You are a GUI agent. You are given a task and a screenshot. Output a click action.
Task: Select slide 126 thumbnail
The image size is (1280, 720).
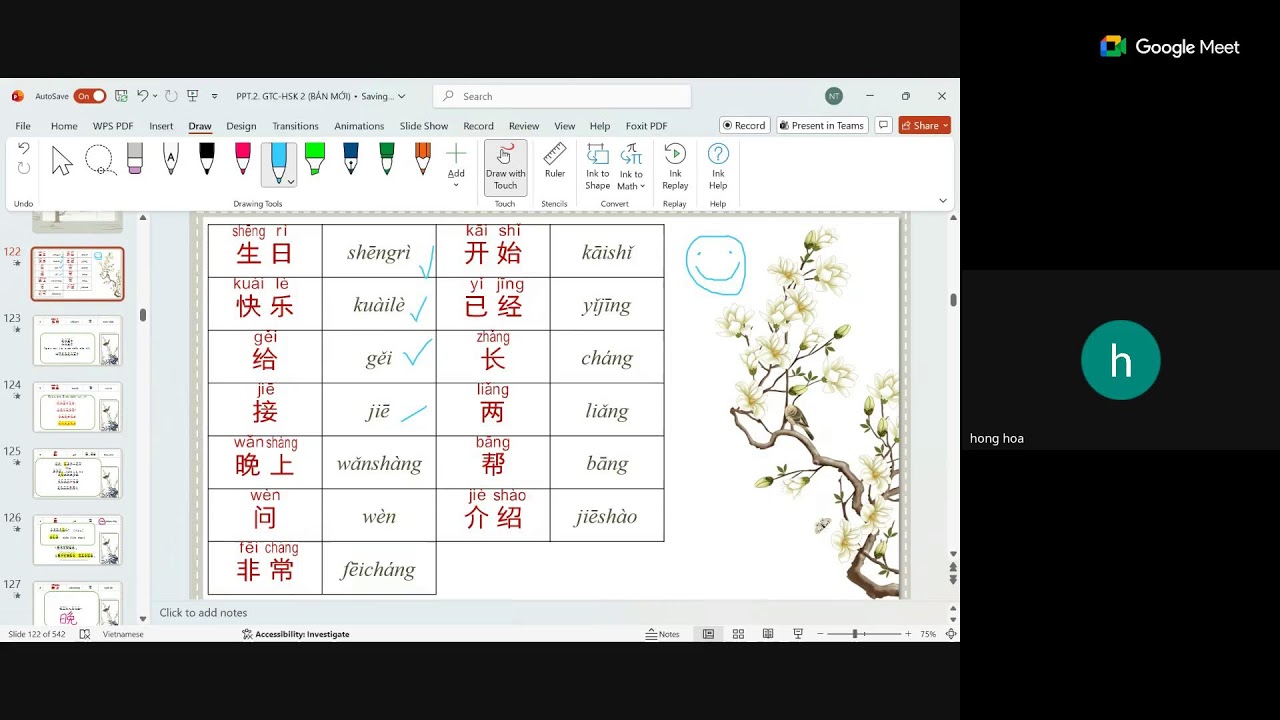[78, 540]
